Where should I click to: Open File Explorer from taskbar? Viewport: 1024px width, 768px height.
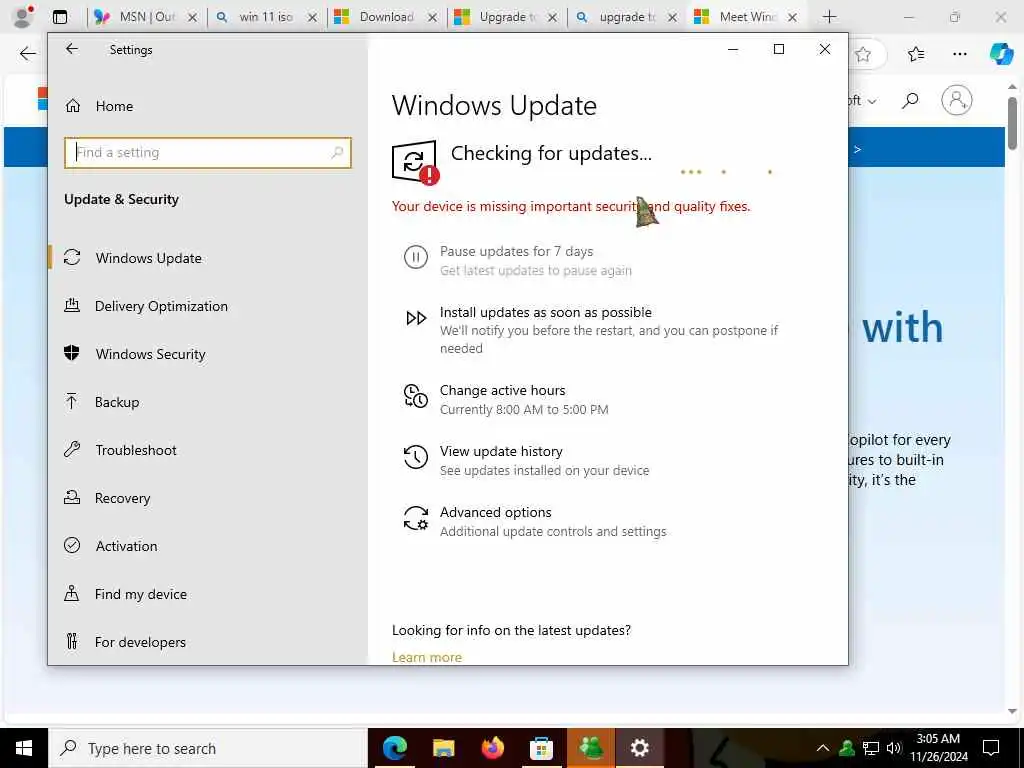point(443,748)
